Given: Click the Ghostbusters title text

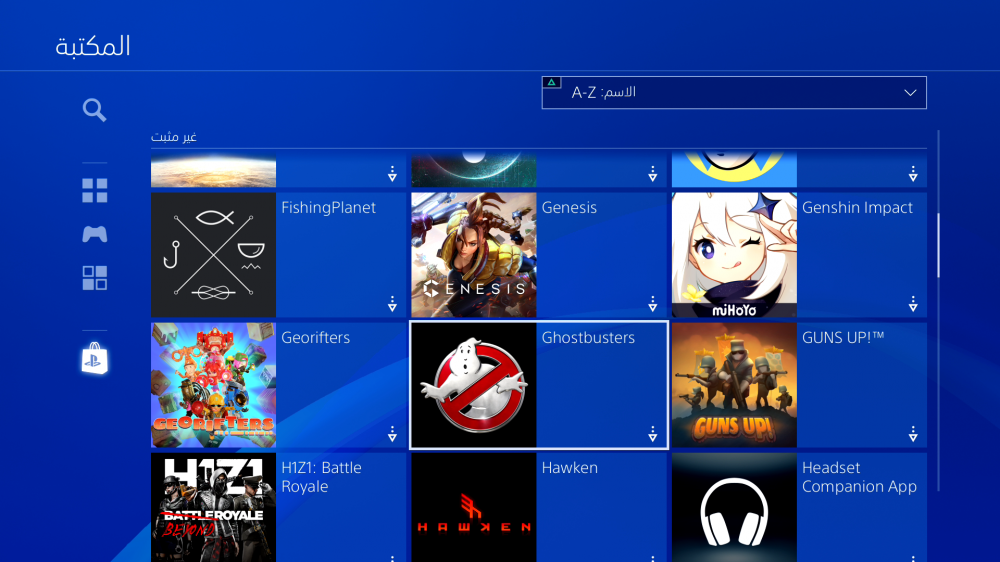Looking at the screenshot, I should pyautogui.click(x=588, y=337).
